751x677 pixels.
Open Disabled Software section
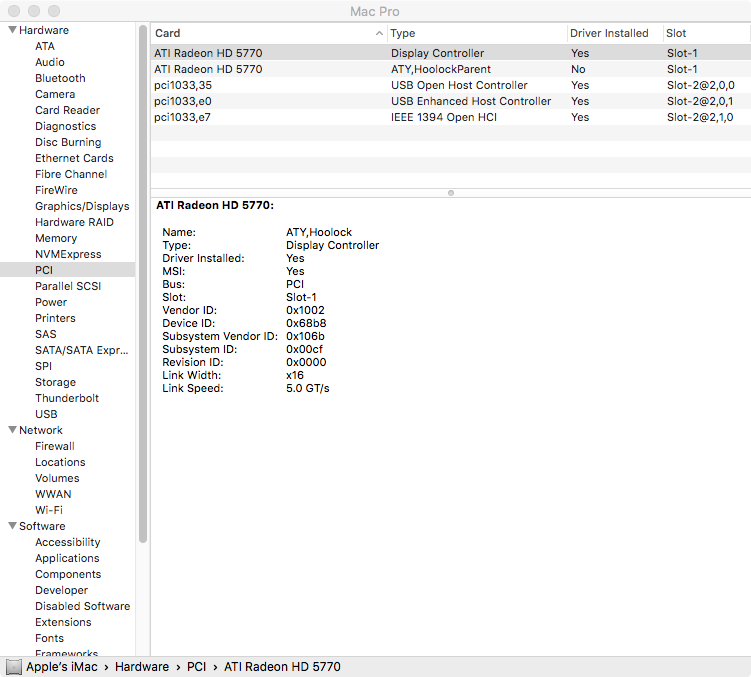coord(83,606)
